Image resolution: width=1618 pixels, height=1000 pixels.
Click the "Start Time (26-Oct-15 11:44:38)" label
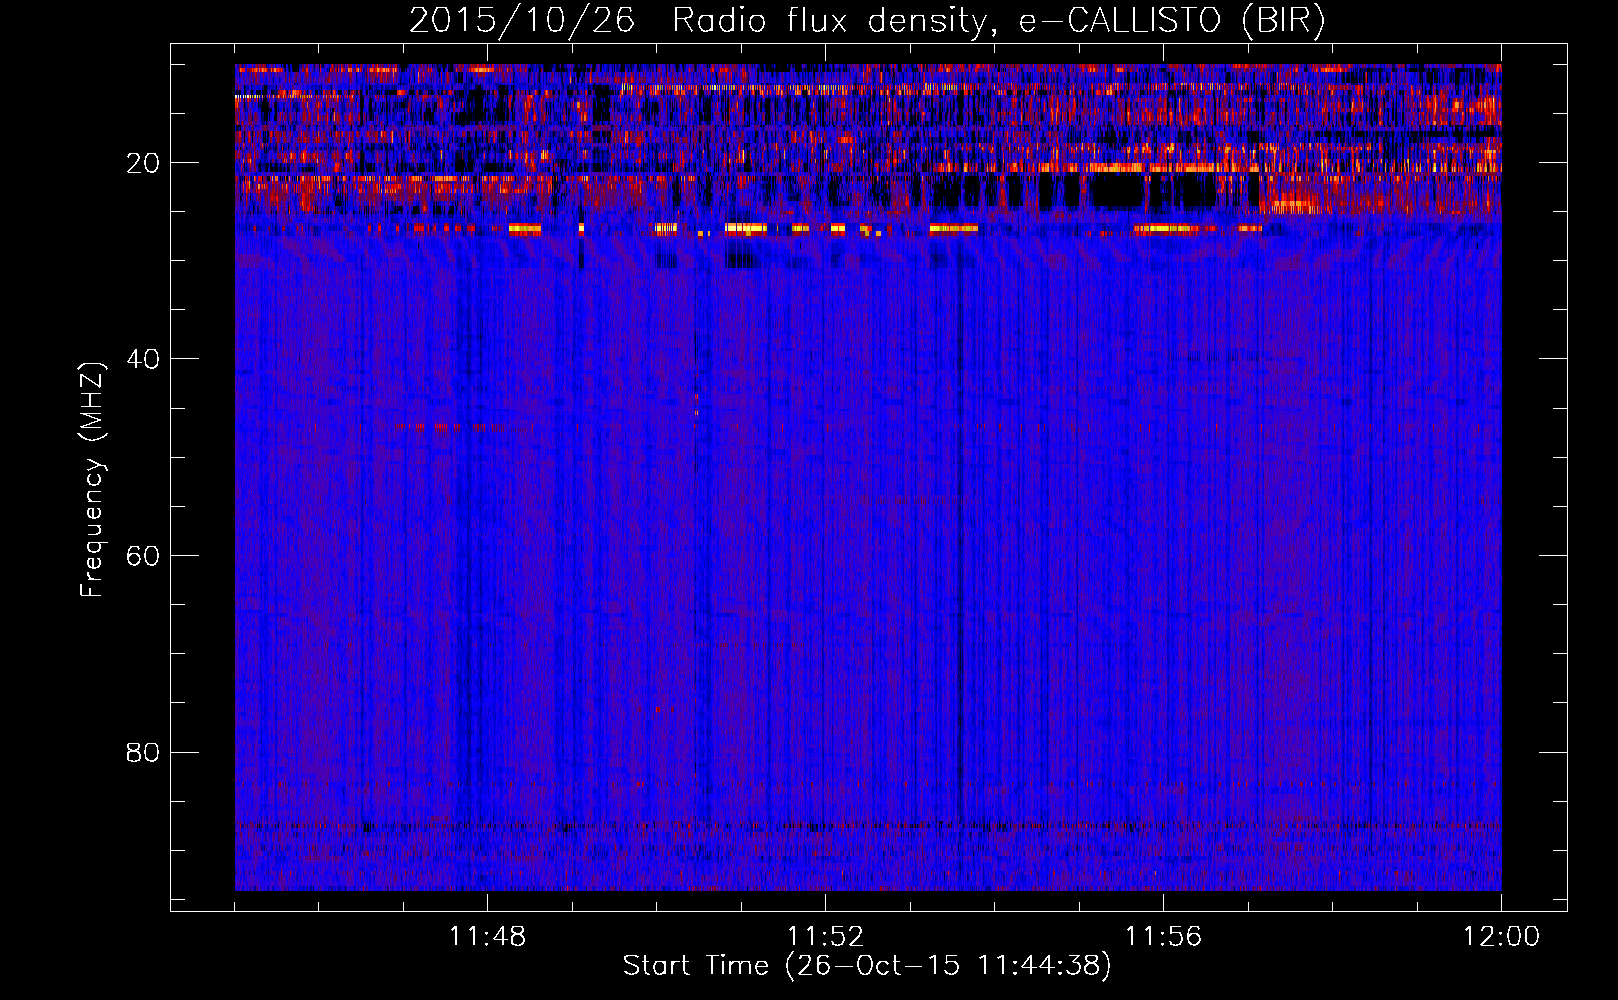tap(867, 966)
